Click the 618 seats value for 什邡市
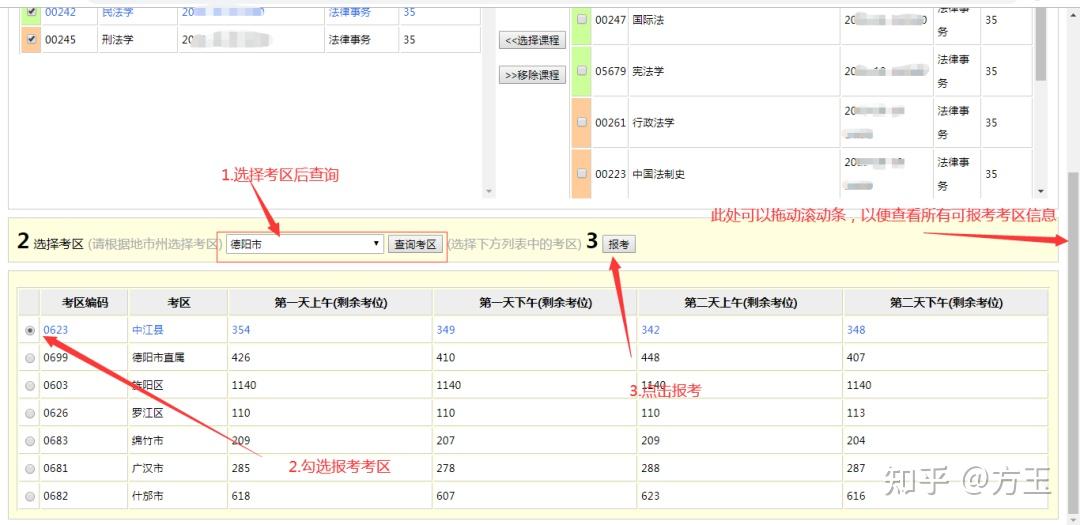The height and width of the screenshot is (525, 1080). click(x=240, y=495)
